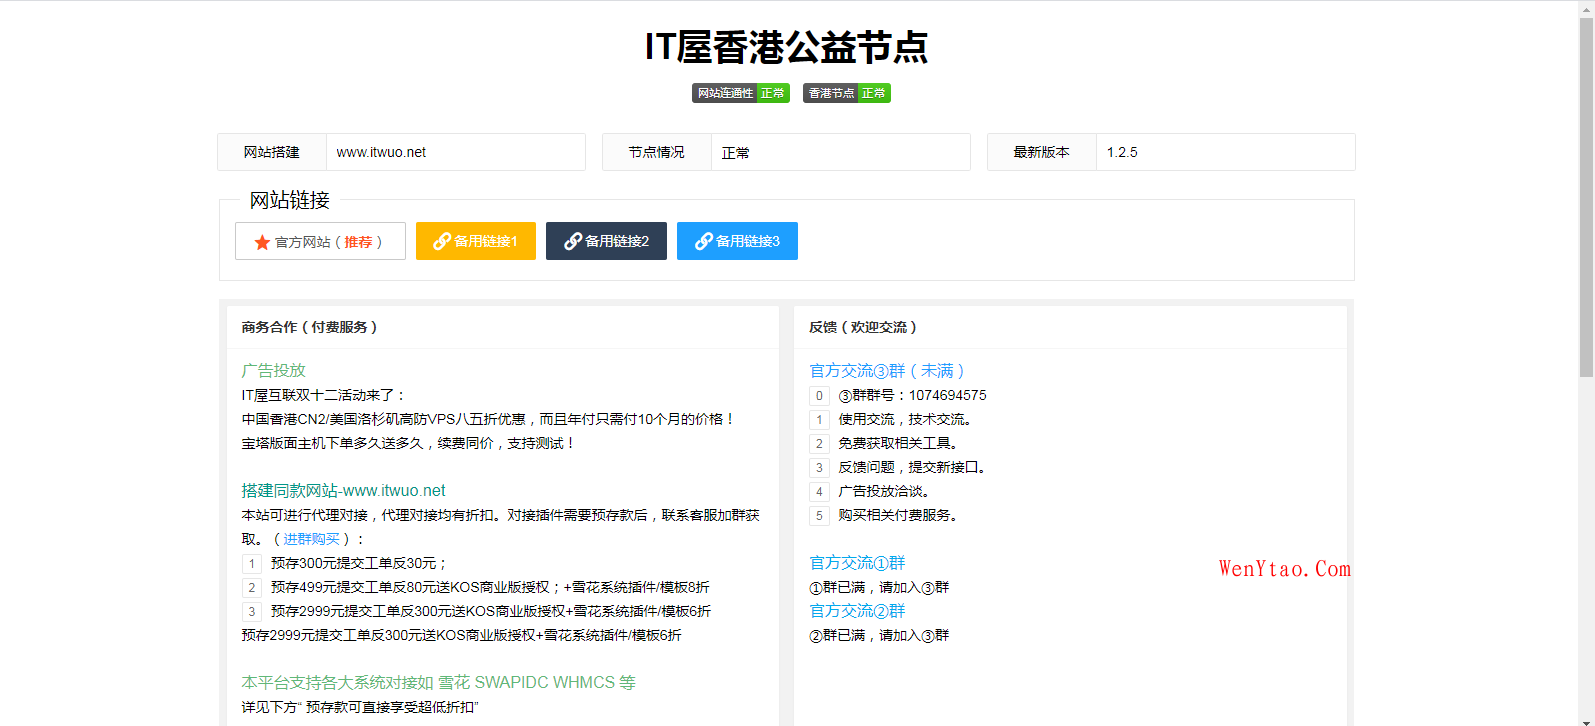Click the 预存499元提交工单反80元 item
Screen dimensions: 1595x726
pyautogui.click(x=490, y=587)
